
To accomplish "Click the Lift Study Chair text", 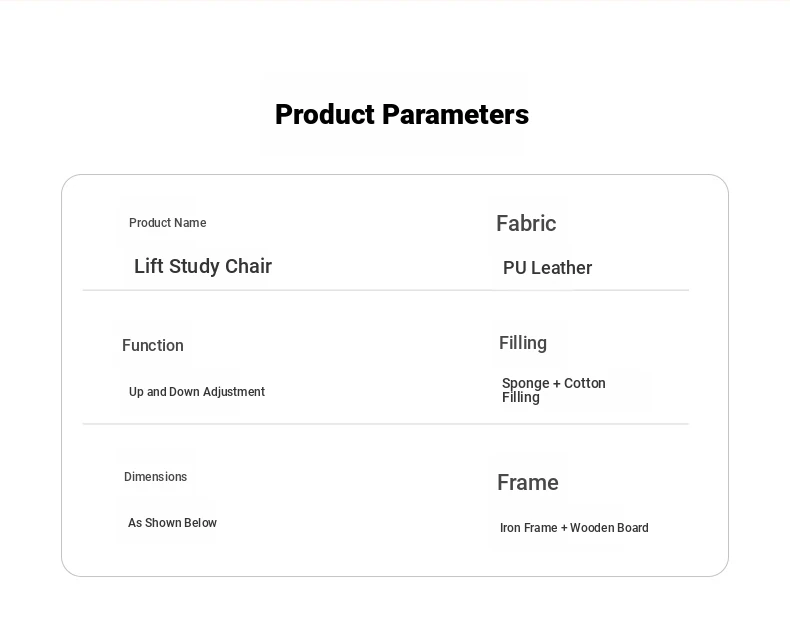I will [x=203, y=266].
